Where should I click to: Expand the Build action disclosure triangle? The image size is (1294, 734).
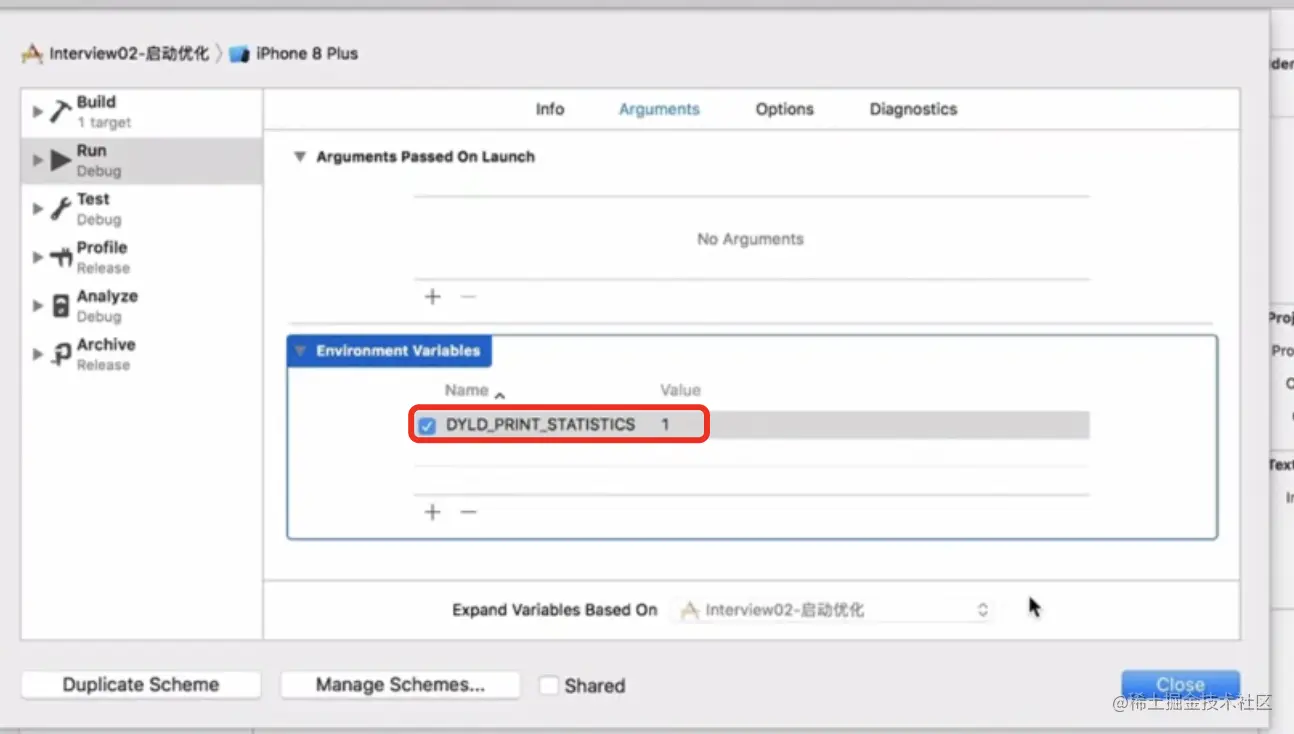38,111
